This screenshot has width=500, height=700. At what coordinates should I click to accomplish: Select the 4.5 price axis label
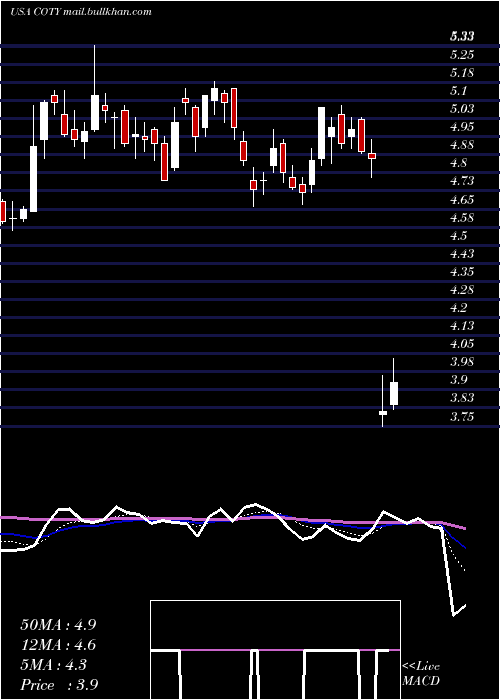(x=458, y=236)
